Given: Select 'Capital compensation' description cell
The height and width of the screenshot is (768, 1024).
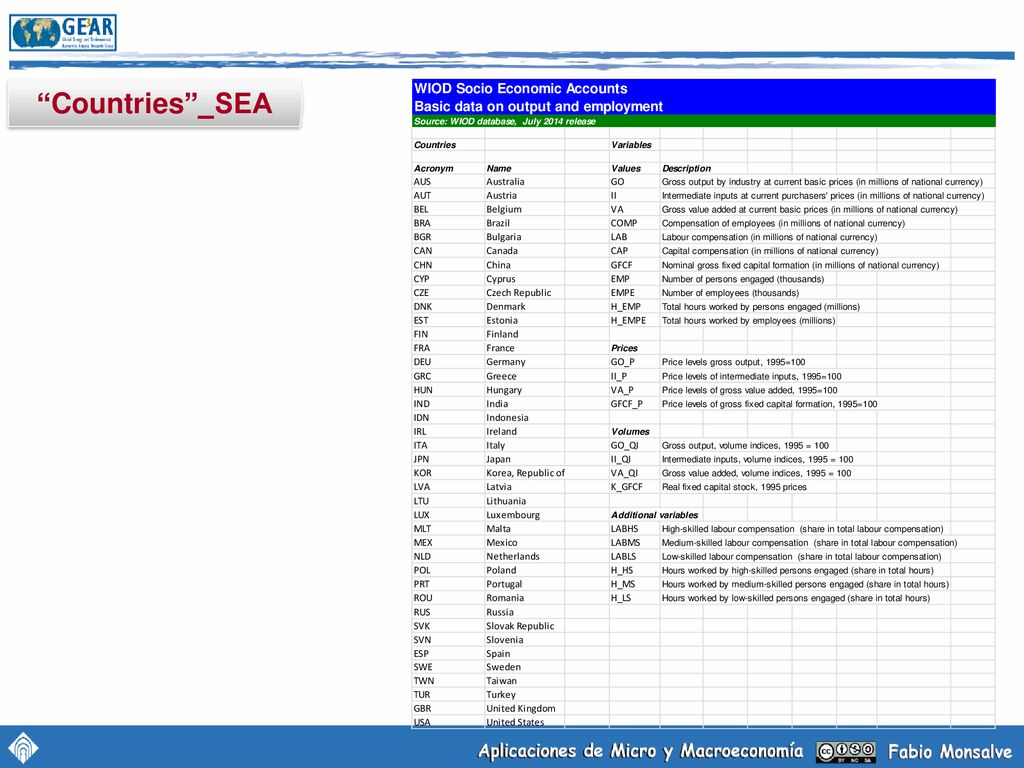Looking at the screenshot, I should (x=770, y=251).
